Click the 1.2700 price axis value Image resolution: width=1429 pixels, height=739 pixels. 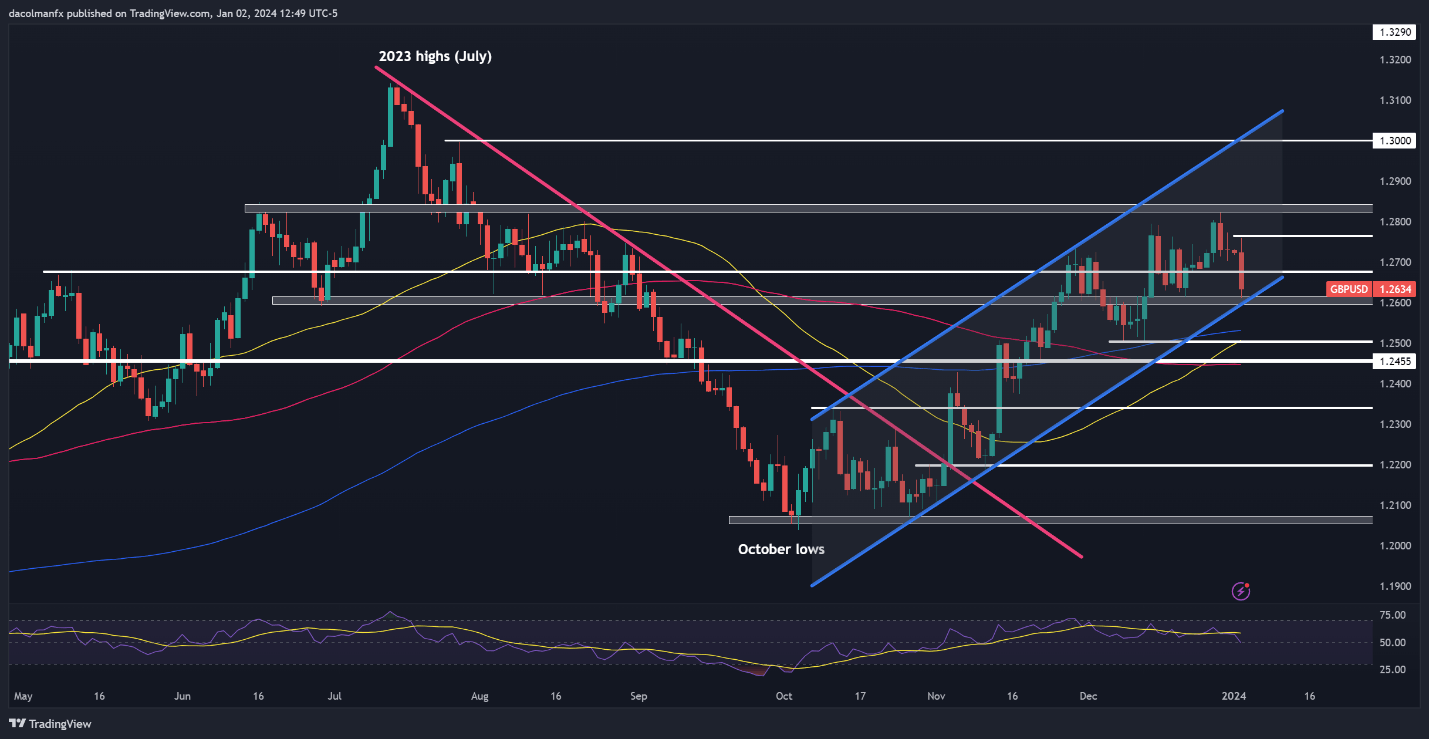click(1395, 262)
